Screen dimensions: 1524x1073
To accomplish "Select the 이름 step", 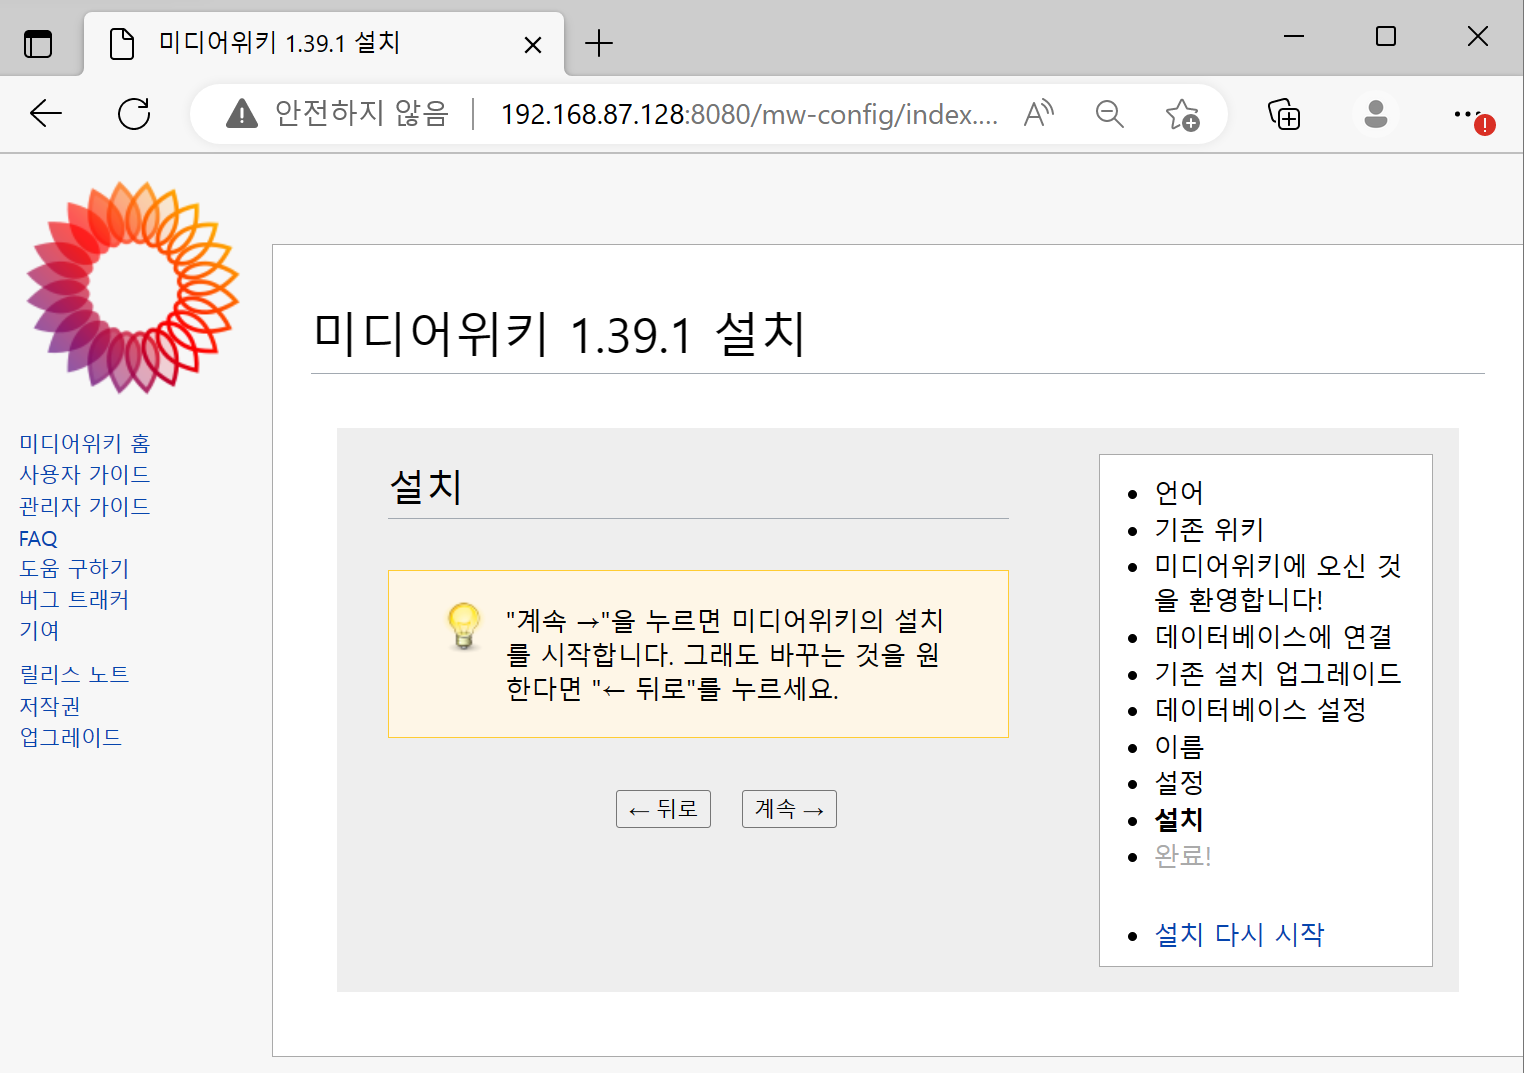I will point(1179,746).
